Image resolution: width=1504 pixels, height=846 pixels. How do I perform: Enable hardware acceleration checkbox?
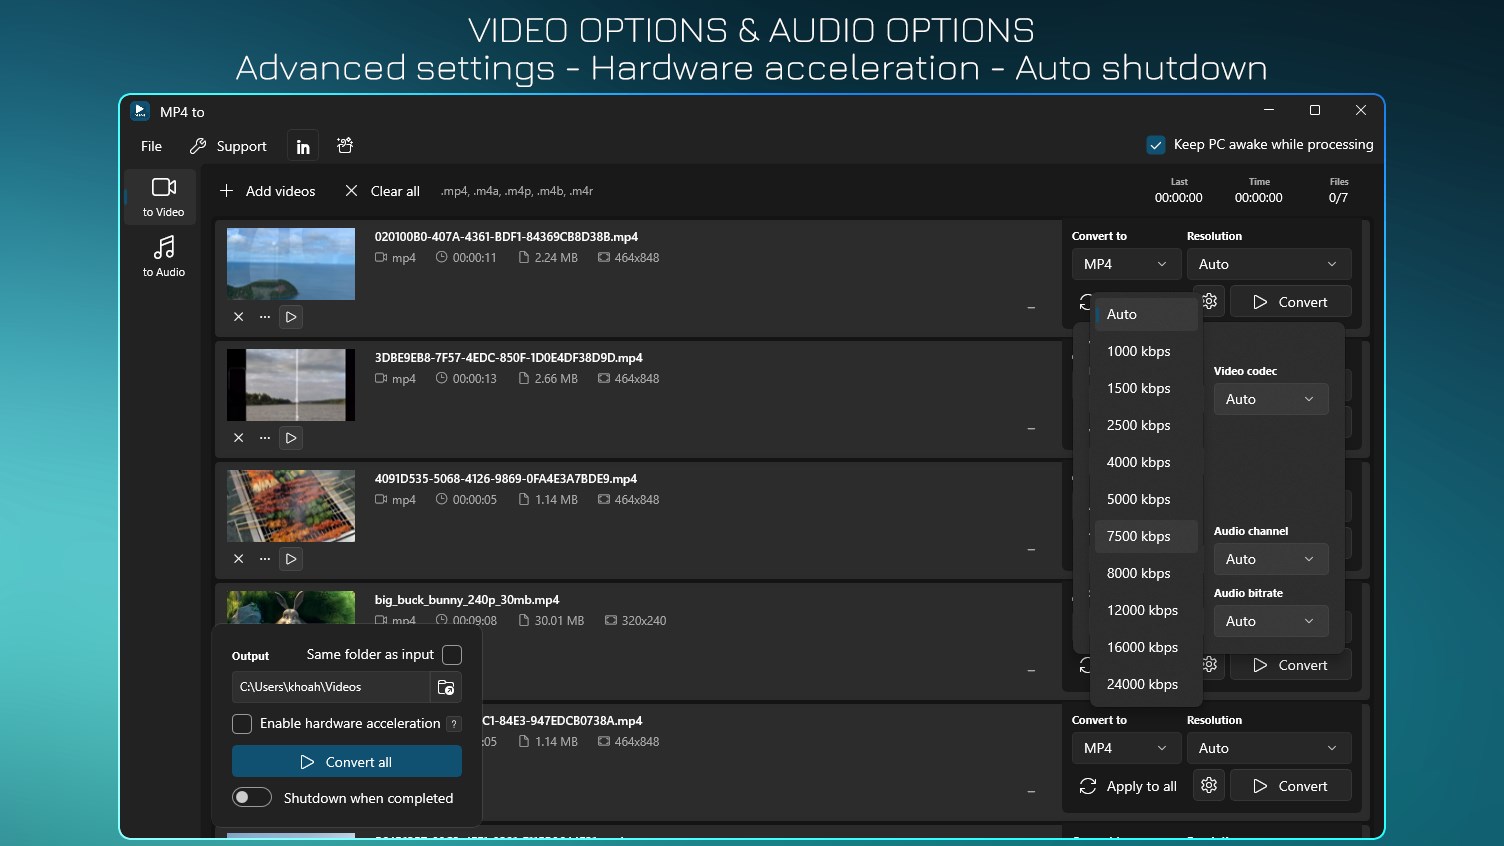pyautogui.click(x=242, y=723)
